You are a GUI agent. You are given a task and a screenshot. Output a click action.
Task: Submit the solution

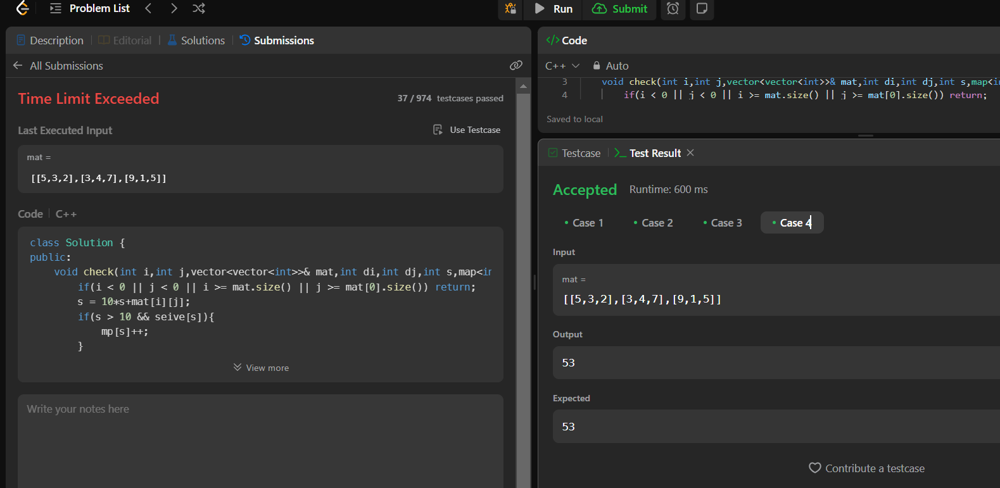tap(620, 9)
